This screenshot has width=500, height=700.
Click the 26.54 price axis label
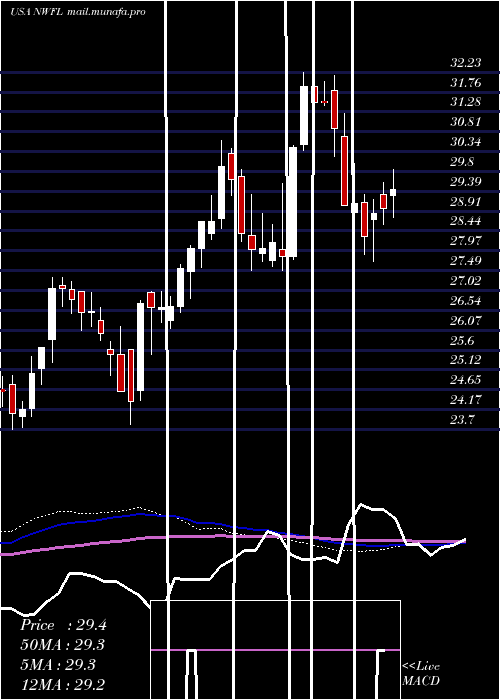466,300
